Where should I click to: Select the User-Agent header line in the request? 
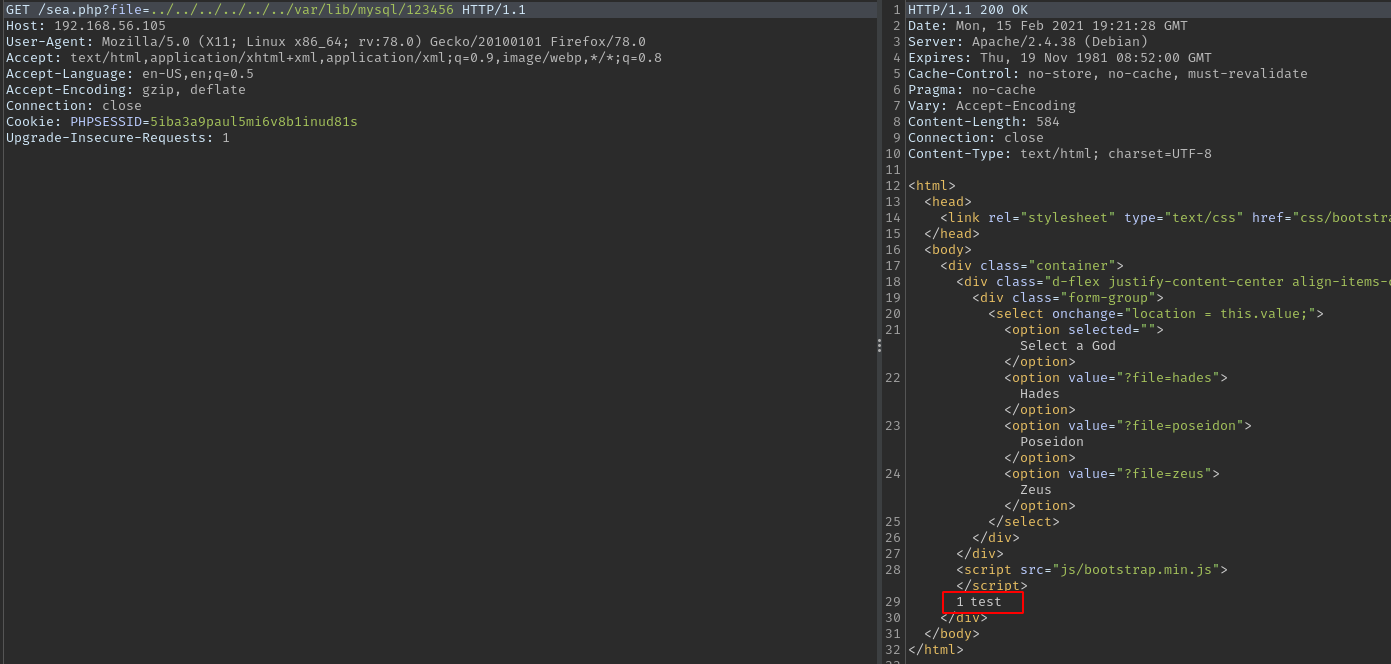point(326,42)
